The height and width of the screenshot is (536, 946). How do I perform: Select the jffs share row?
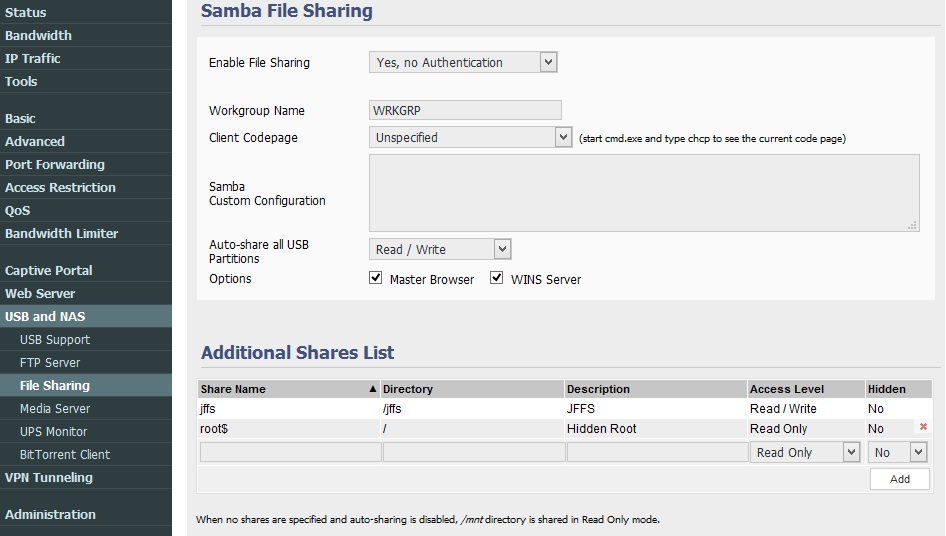point(565,409)
